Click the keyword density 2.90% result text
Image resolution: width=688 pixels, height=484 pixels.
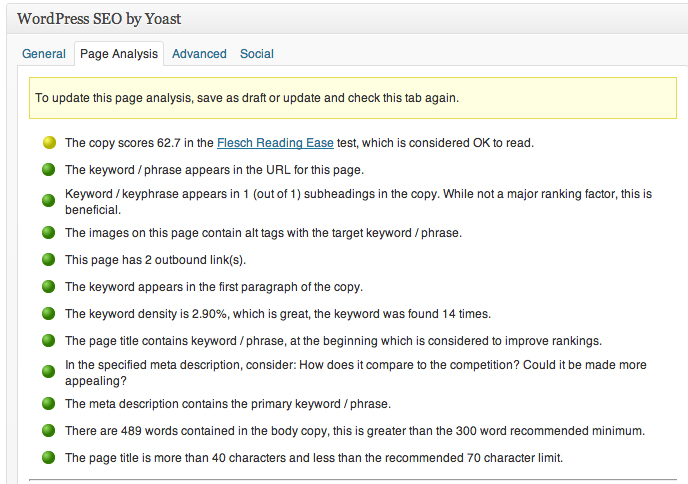coord(278,314)
